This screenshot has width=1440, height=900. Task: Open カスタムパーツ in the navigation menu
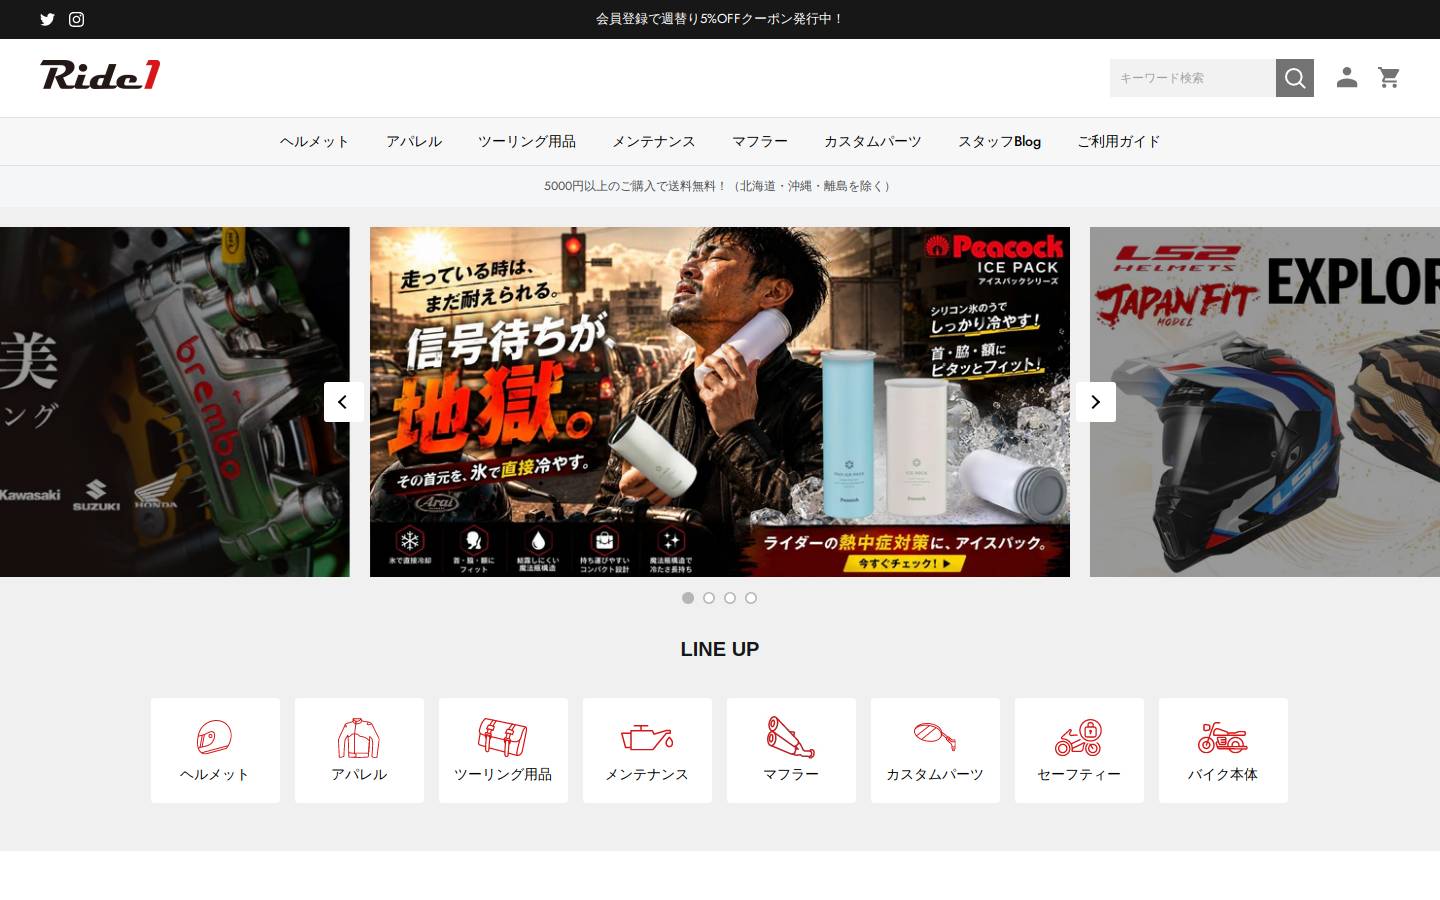point(873,142)
